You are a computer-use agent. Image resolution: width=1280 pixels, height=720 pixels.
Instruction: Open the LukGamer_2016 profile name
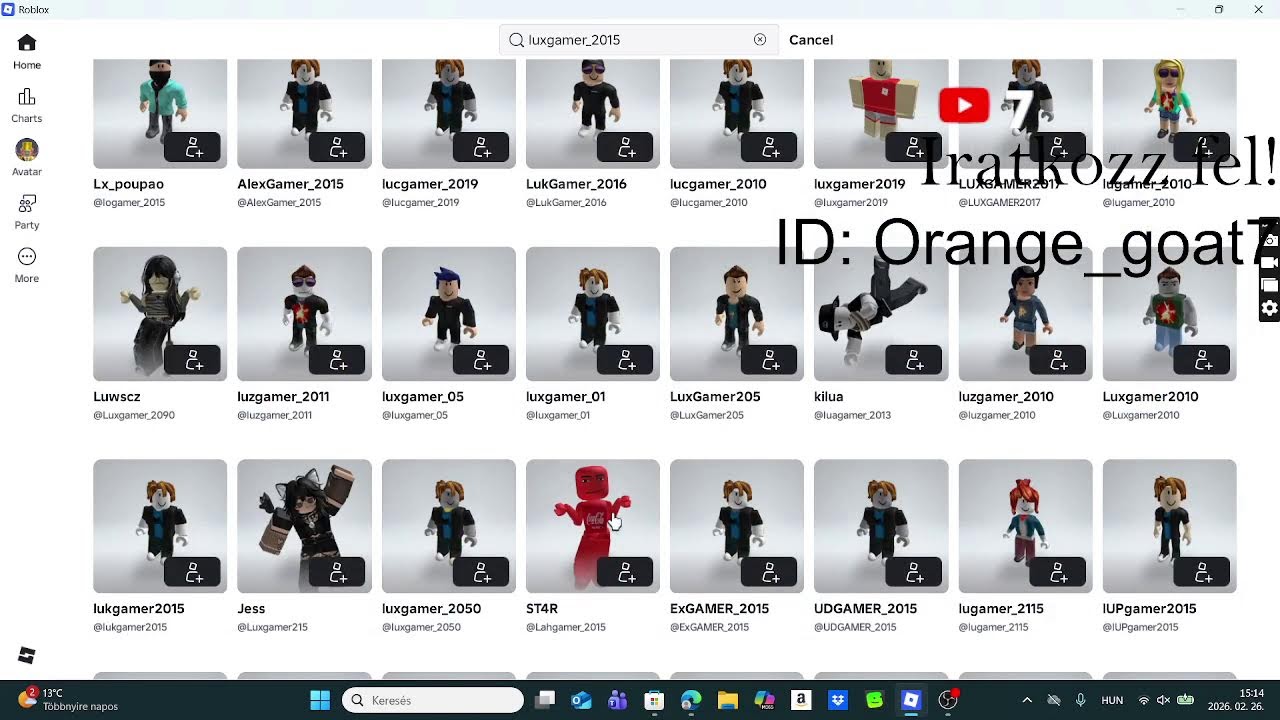(576, 184)
